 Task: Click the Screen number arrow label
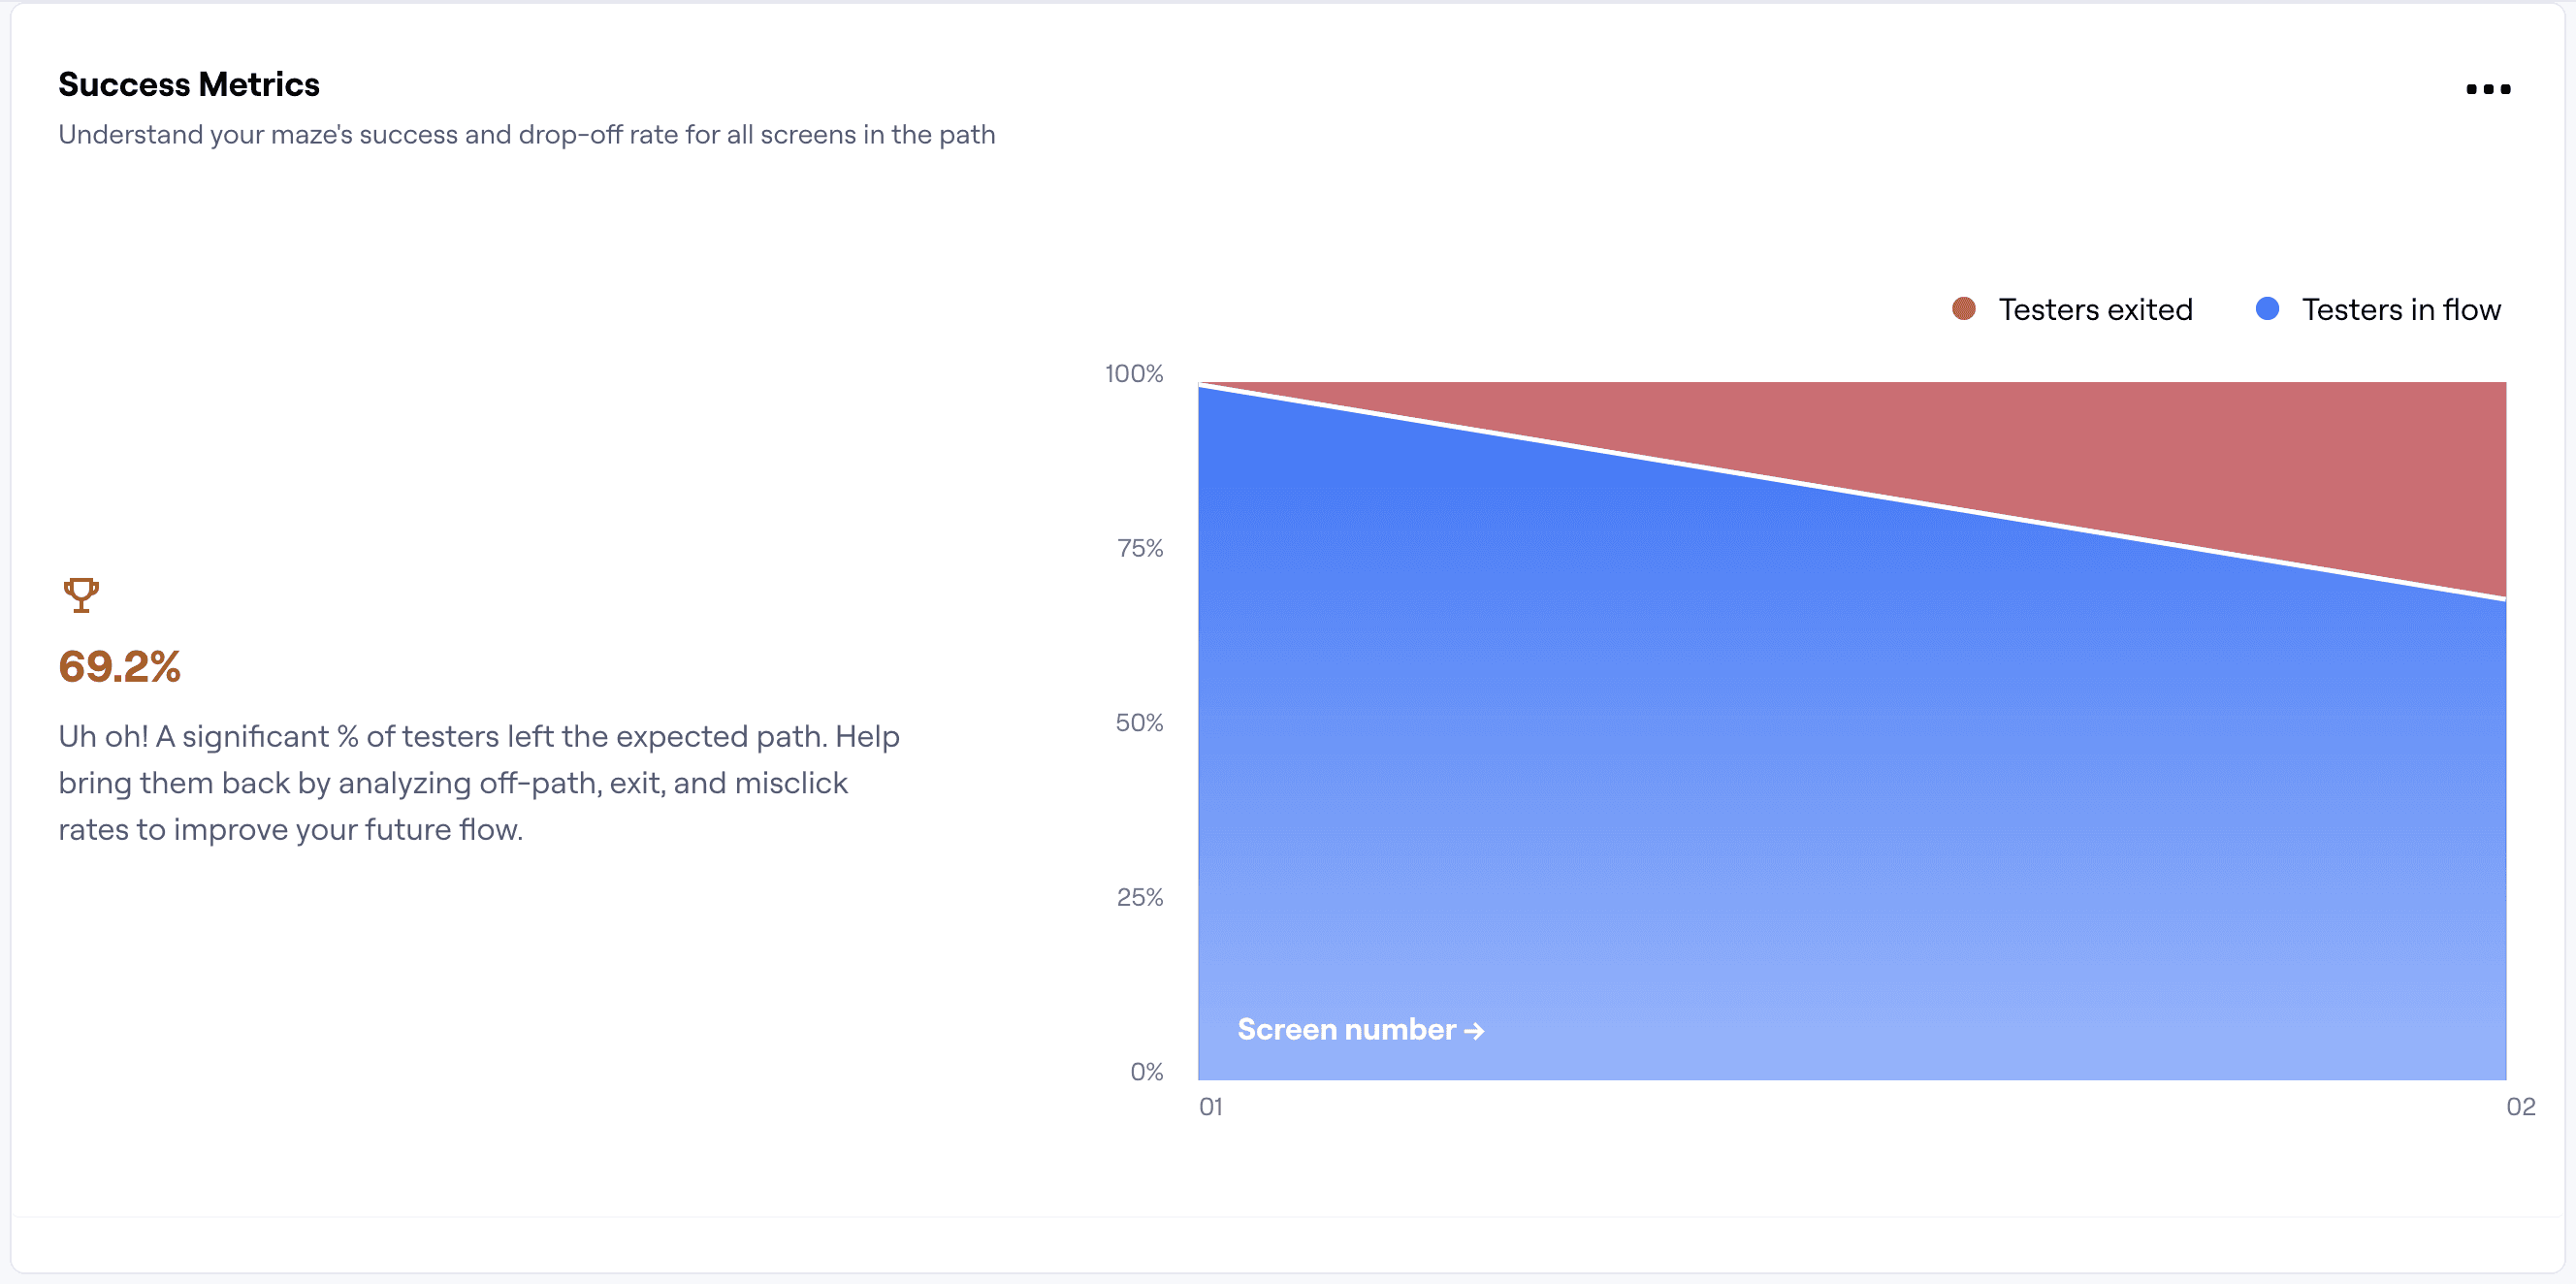click(1360, 1029)
